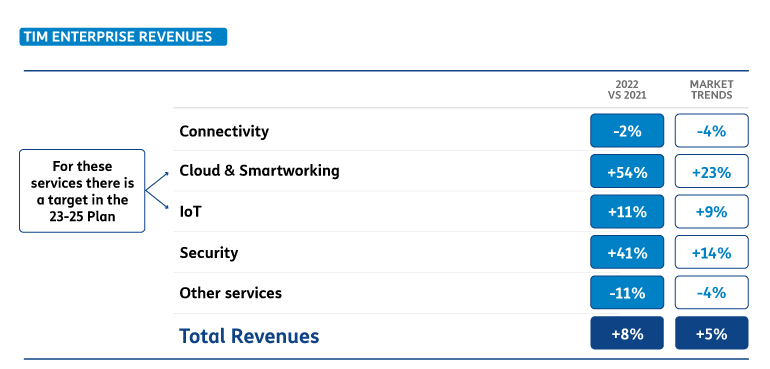Click the +5% total market trends box
770x369 pixels.
712,333
